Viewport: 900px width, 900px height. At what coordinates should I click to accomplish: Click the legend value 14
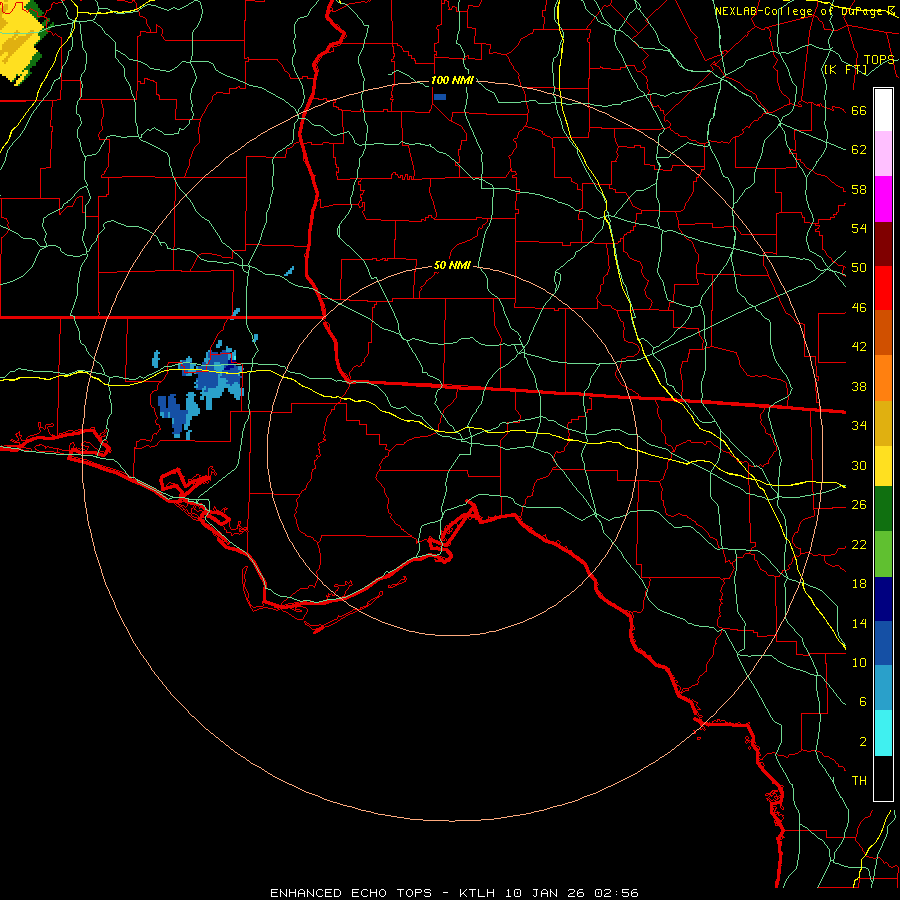[859, 623]
